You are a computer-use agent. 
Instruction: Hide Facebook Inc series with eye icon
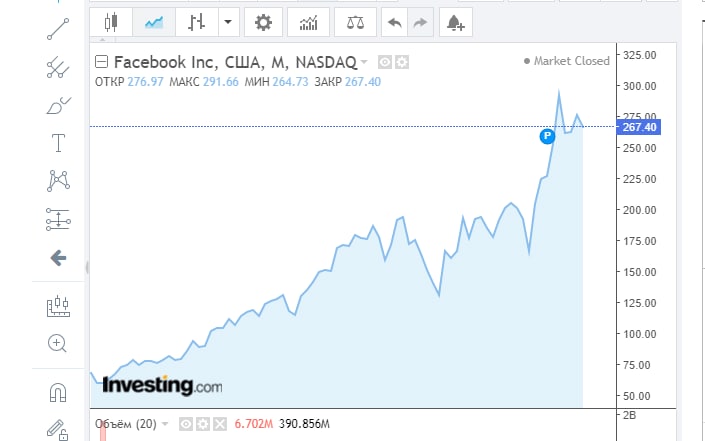(x=385, y=62)
